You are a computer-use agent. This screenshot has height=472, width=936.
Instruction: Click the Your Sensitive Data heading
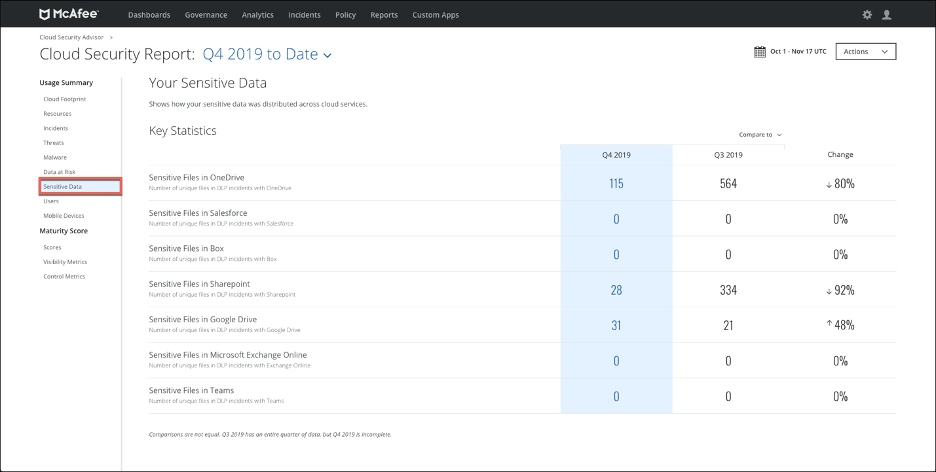click(208, 83)
